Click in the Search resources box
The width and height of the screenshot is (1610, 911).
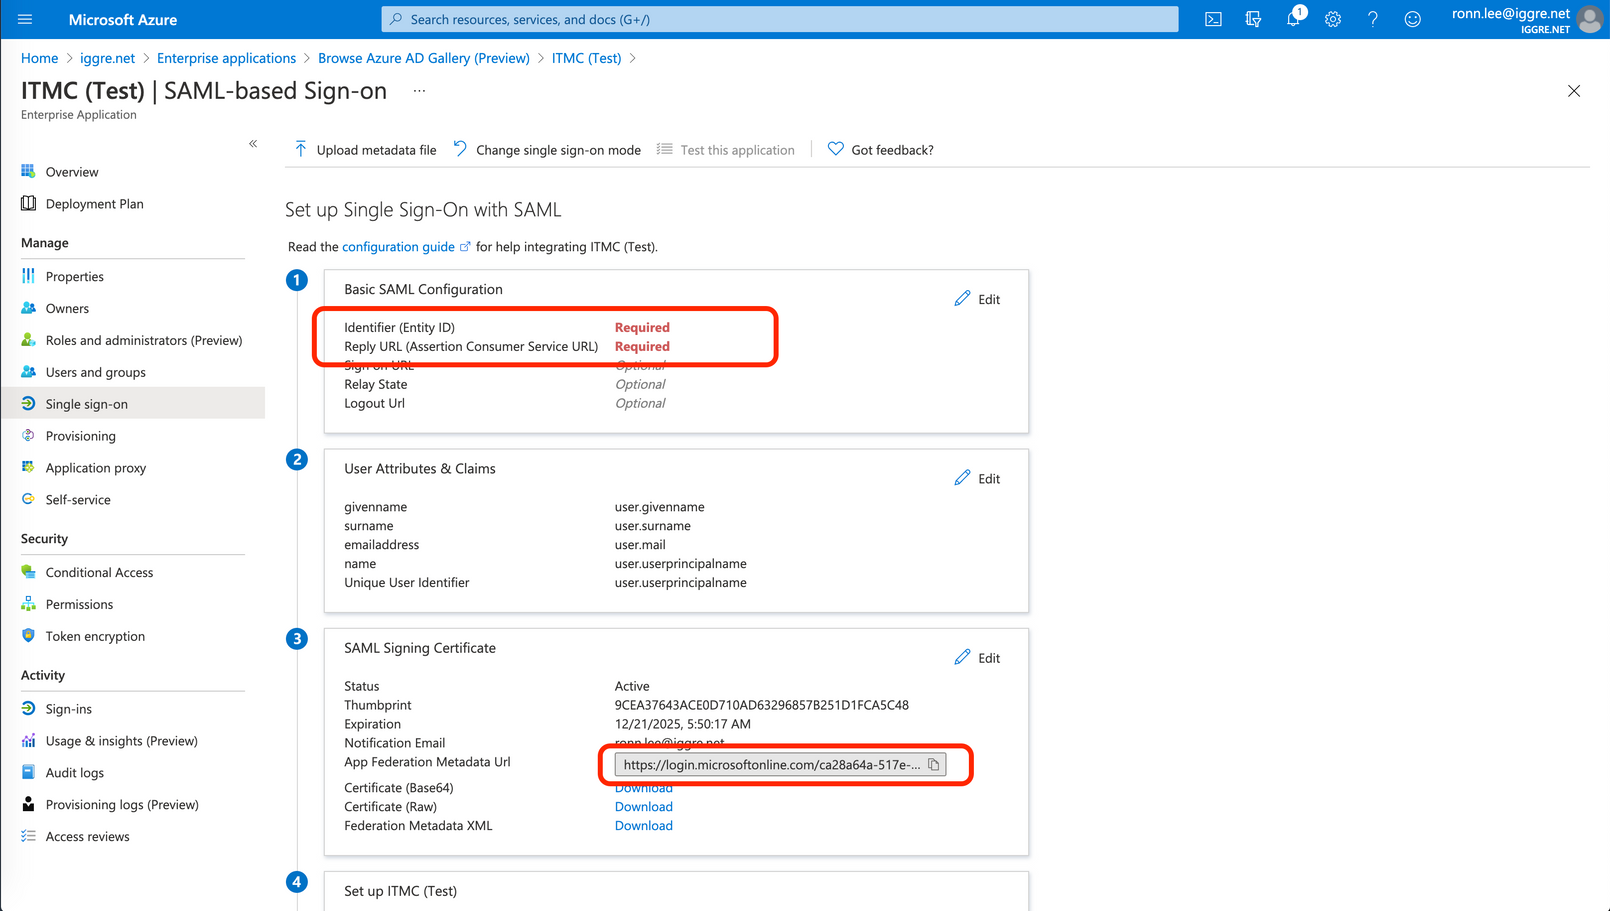[x=779, y=19]
